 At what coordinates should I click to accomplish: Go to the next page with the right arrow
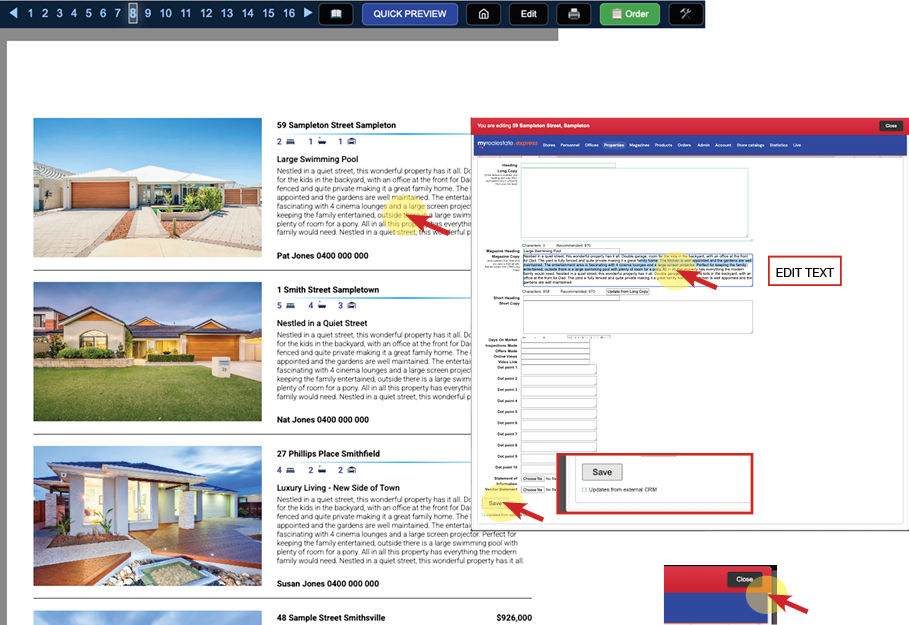point(308,13)
